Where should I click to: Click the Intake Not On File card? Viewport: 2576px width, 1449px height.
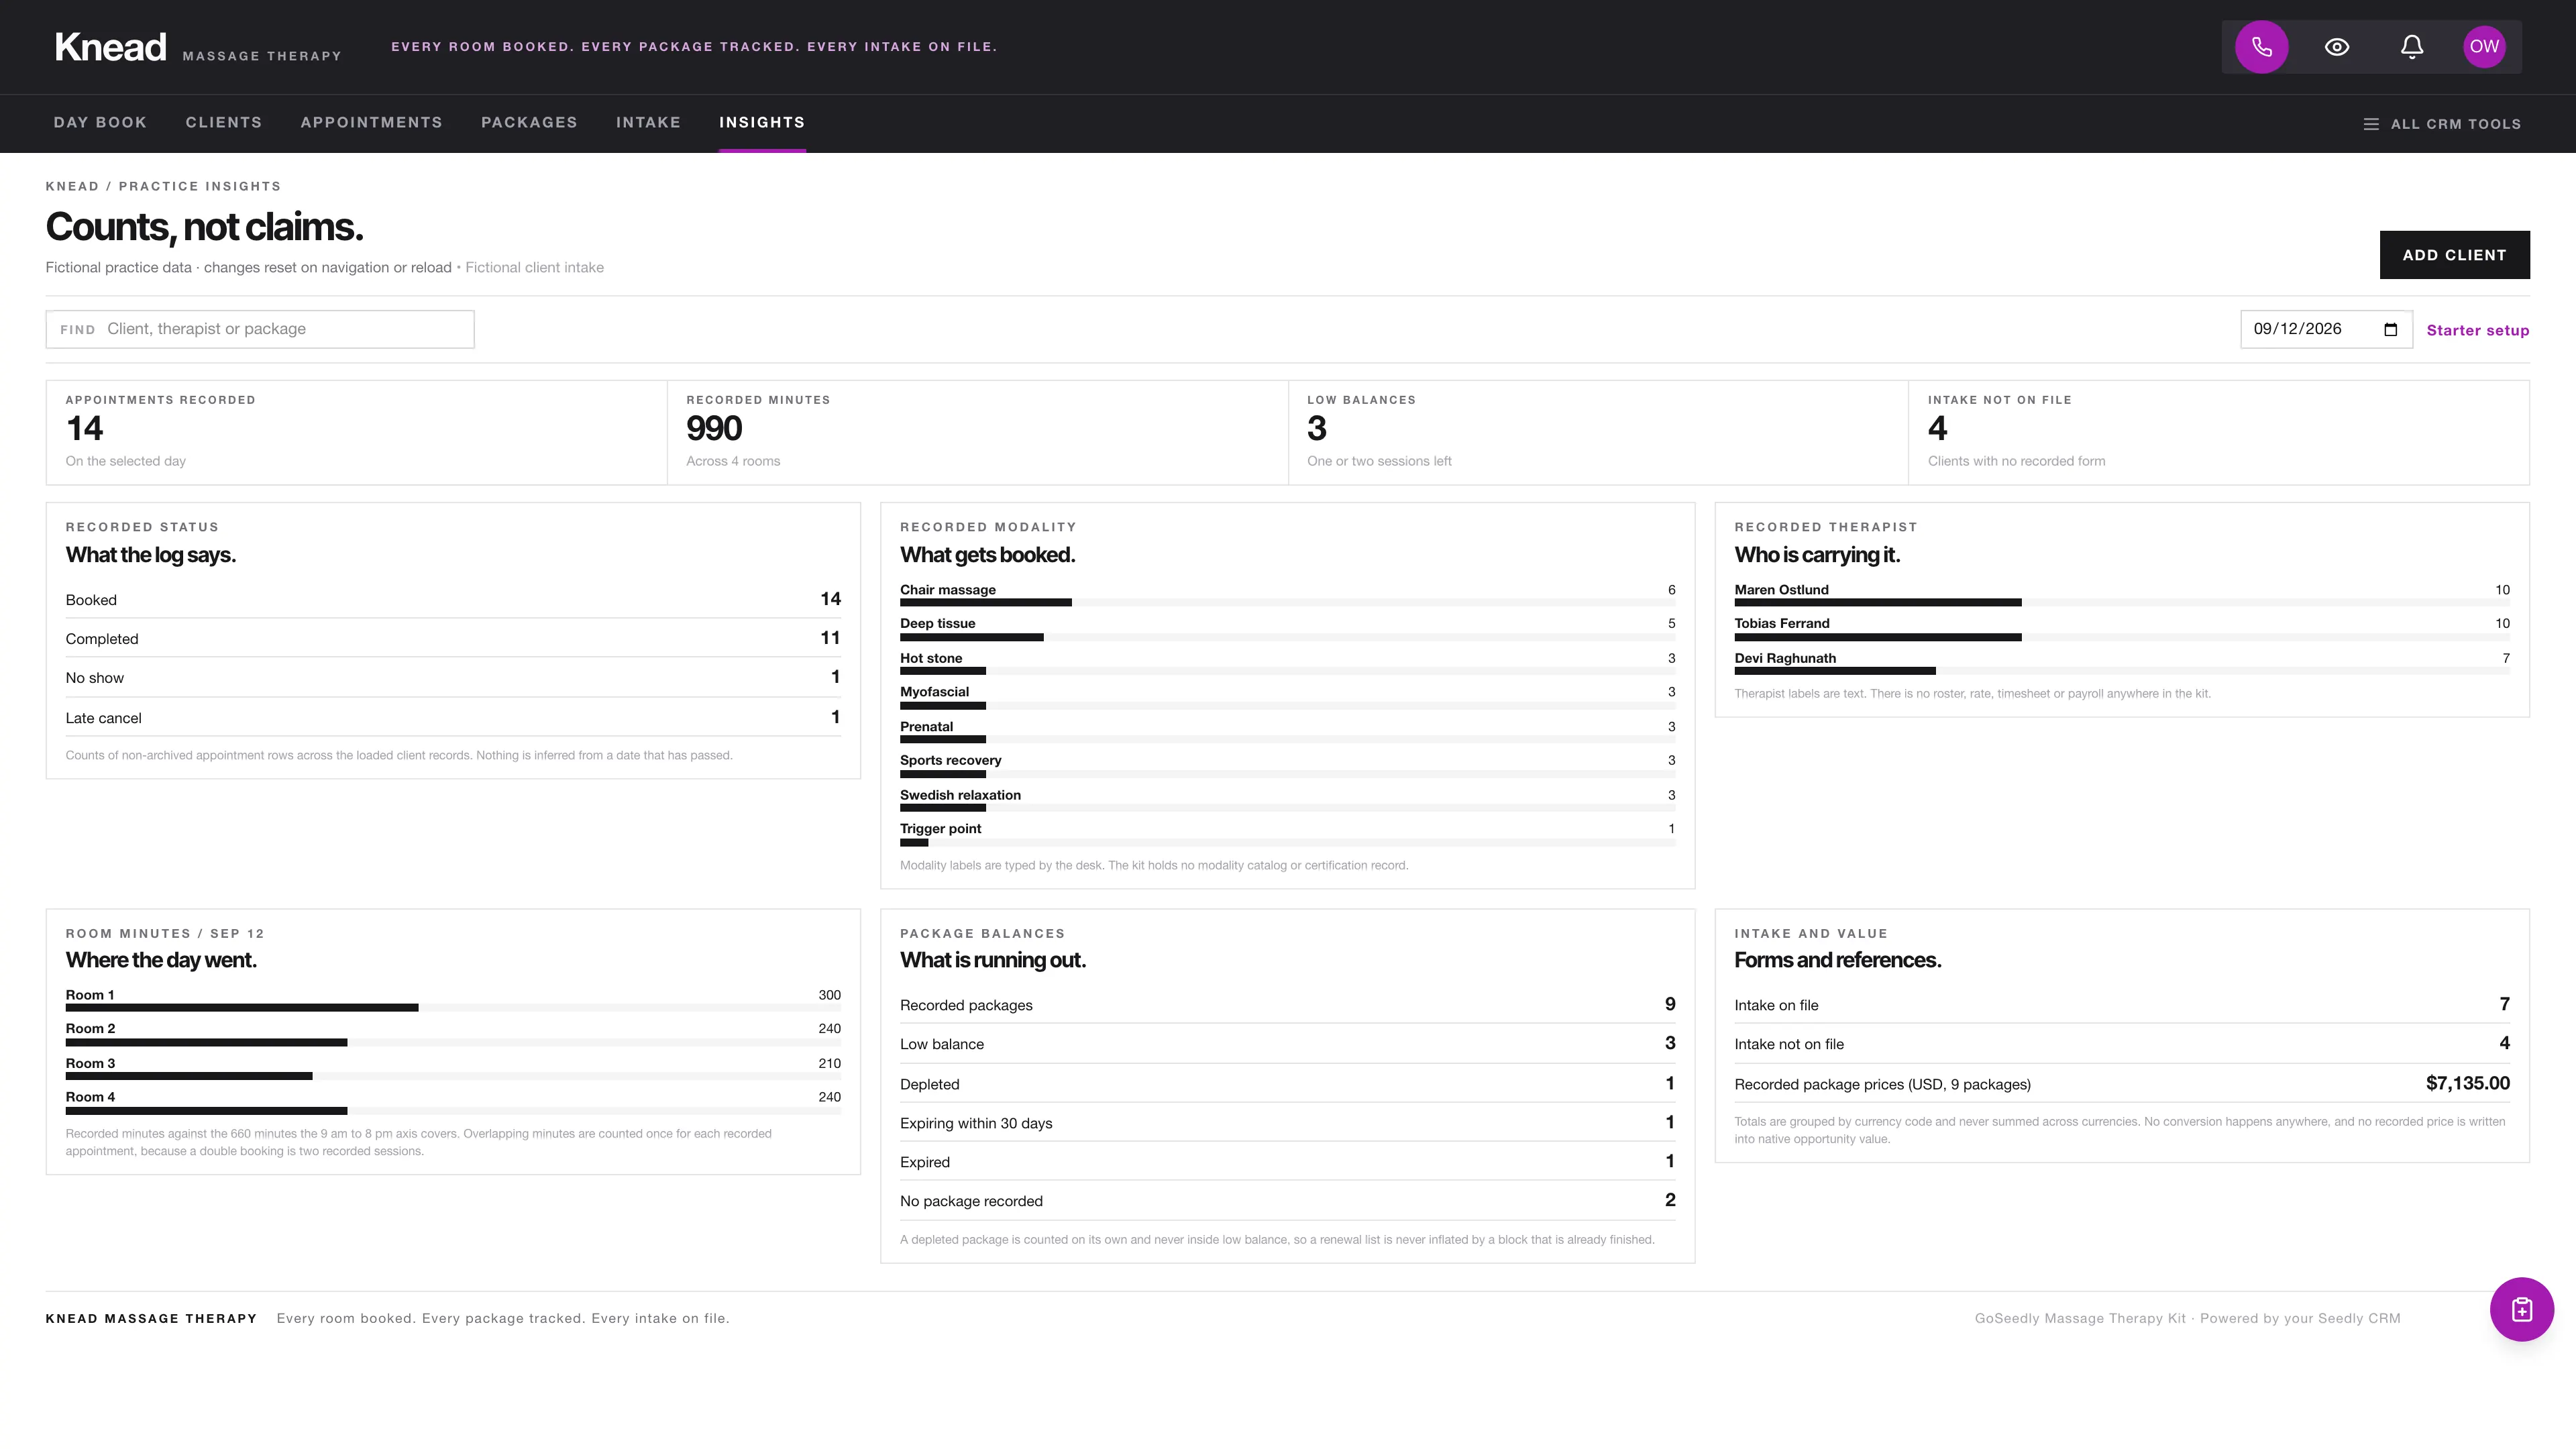(2219, 432)
